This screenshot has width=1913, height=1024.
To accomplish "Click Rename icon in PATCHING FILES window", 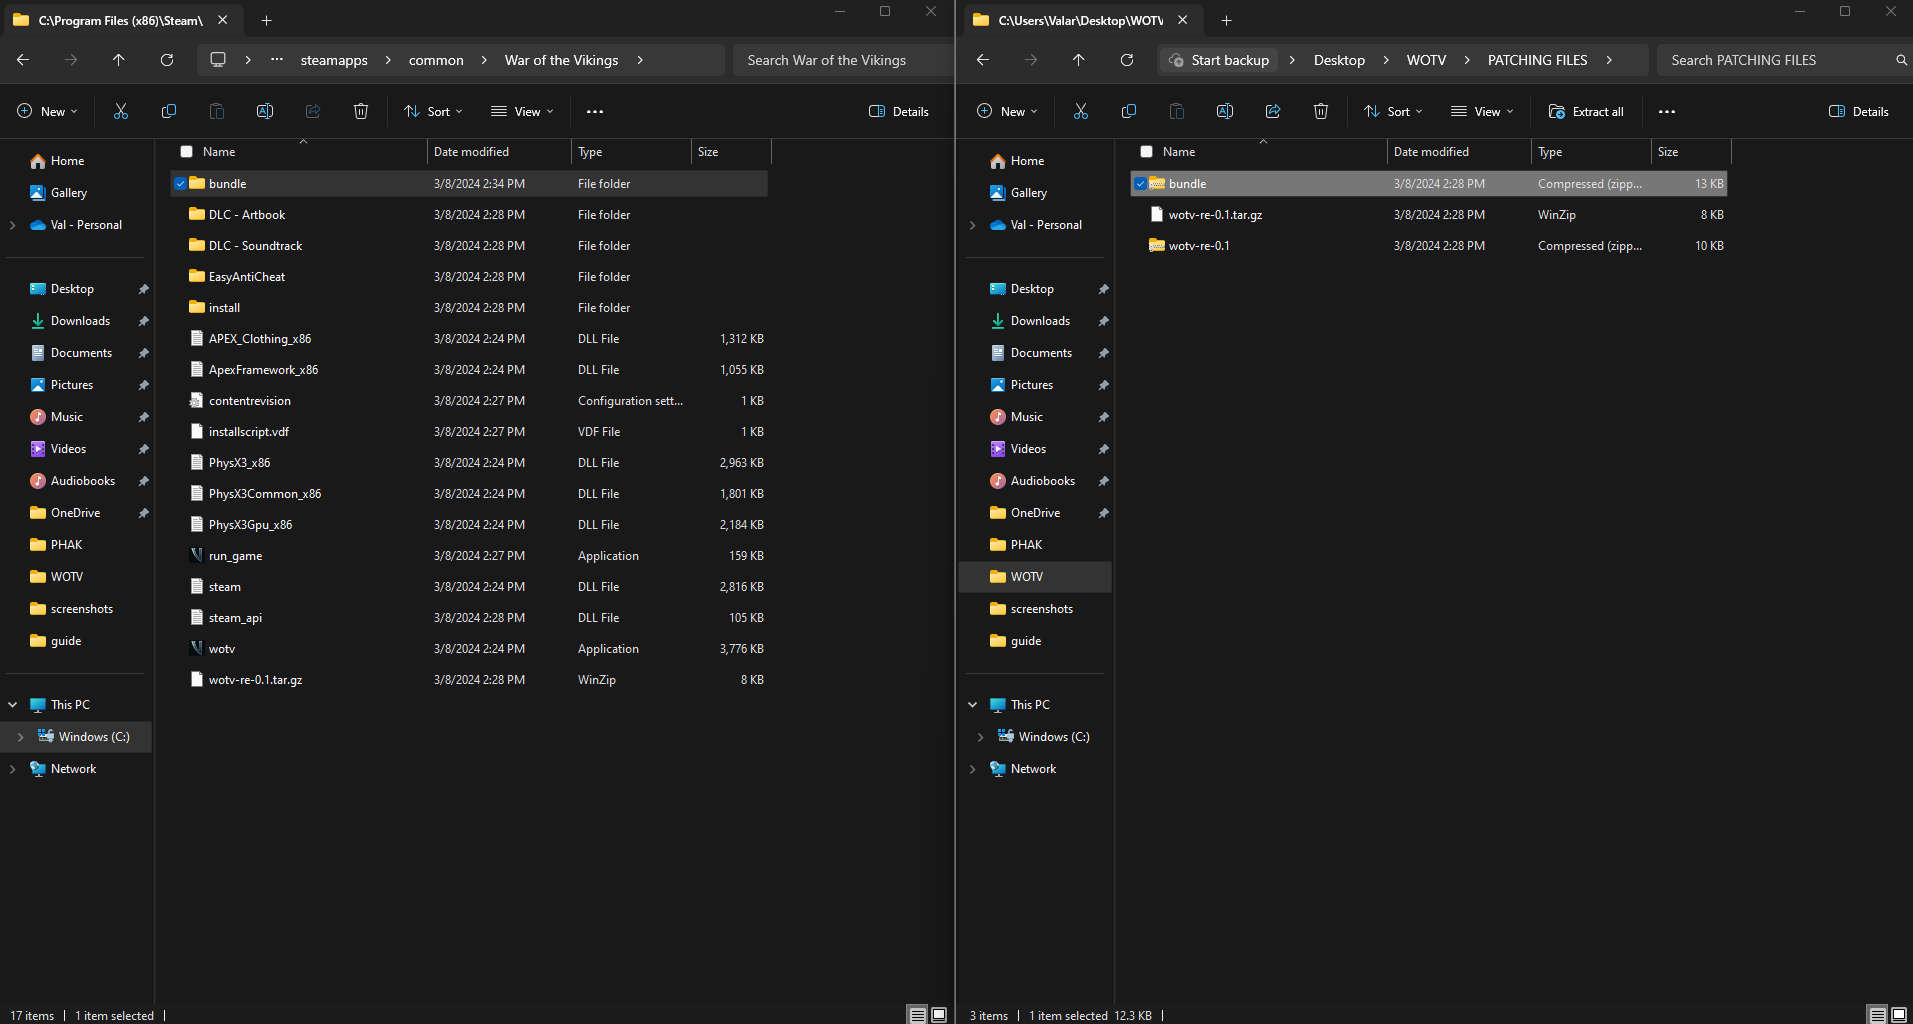I will click(1225, 111).
